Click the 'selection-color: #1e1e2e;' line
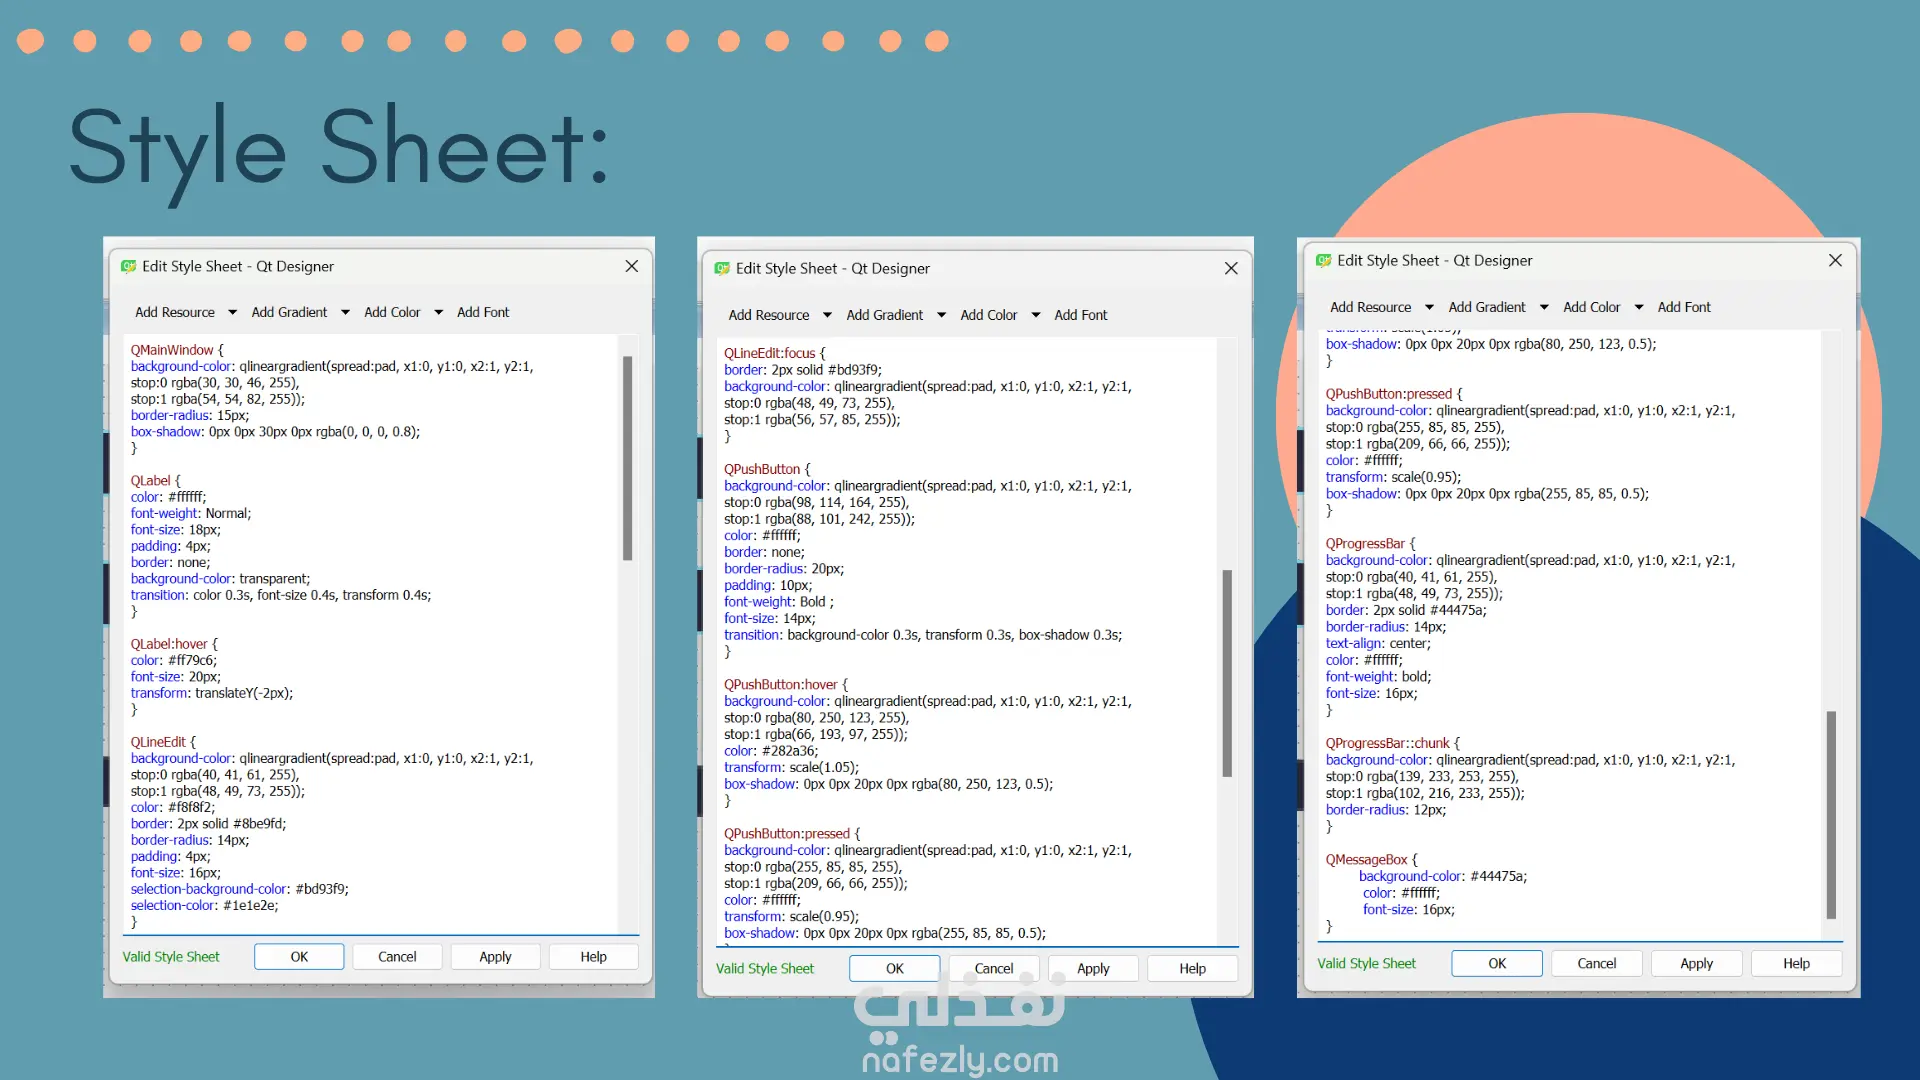 [x=205, y=905]
